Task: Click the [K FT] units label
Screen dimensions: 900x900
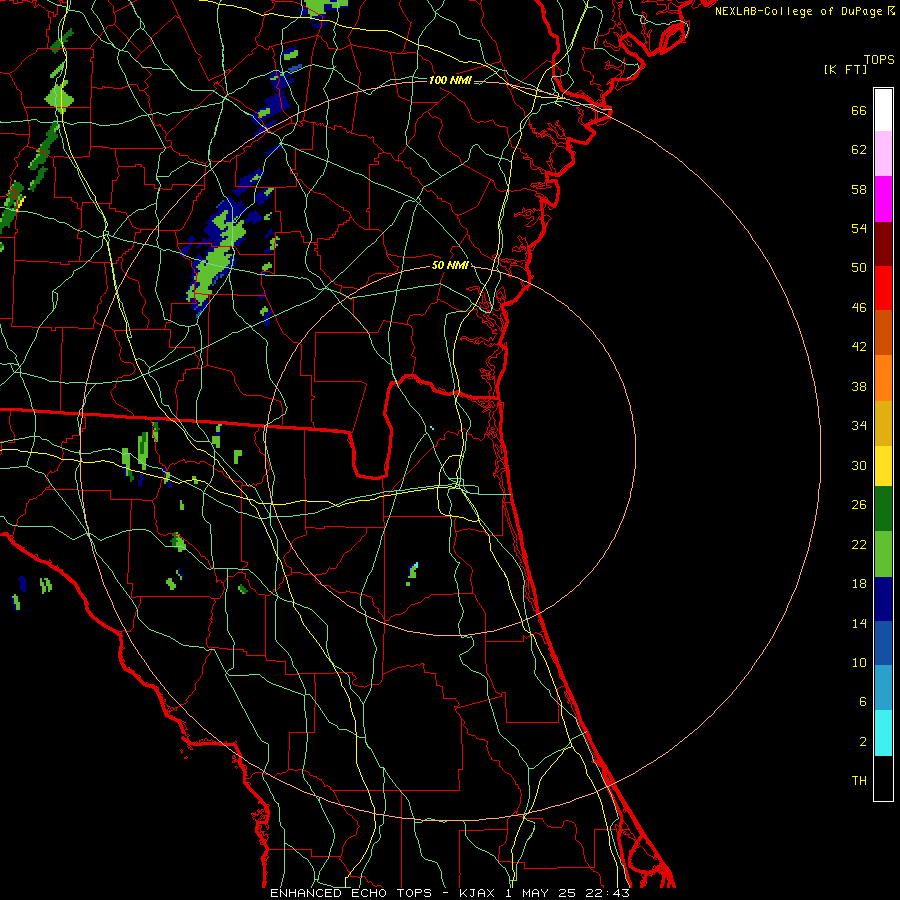Action: coord(845,70)
